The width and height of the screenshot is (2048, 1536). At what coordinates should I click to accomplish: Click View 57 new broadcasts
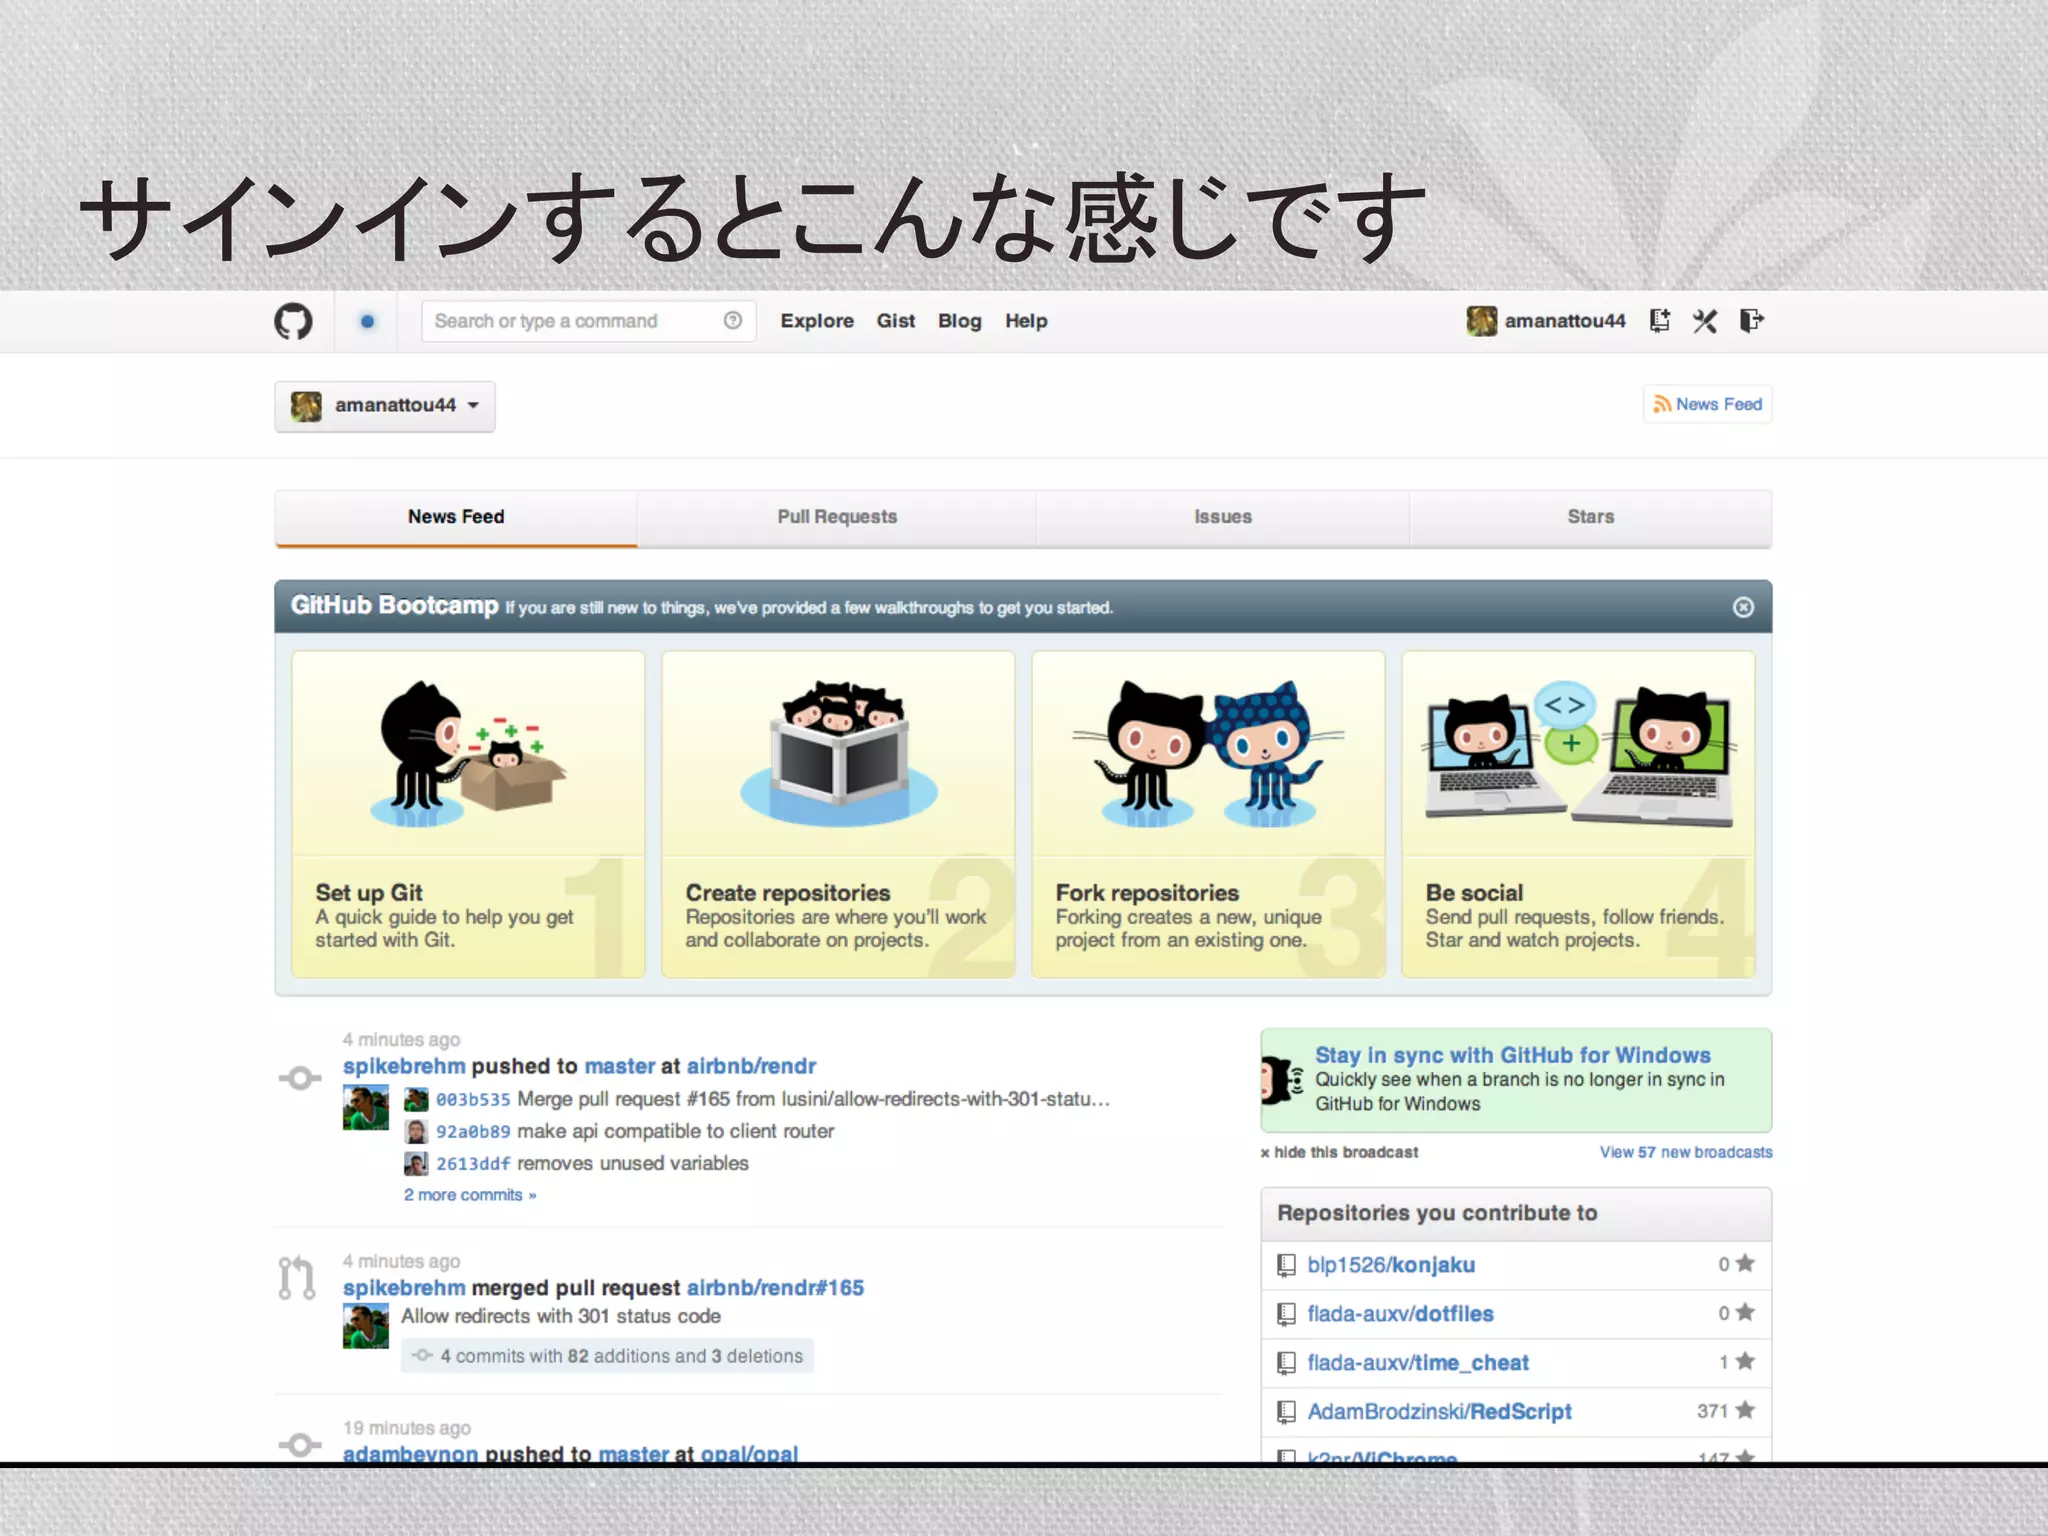click(x=1686, y=1153)
